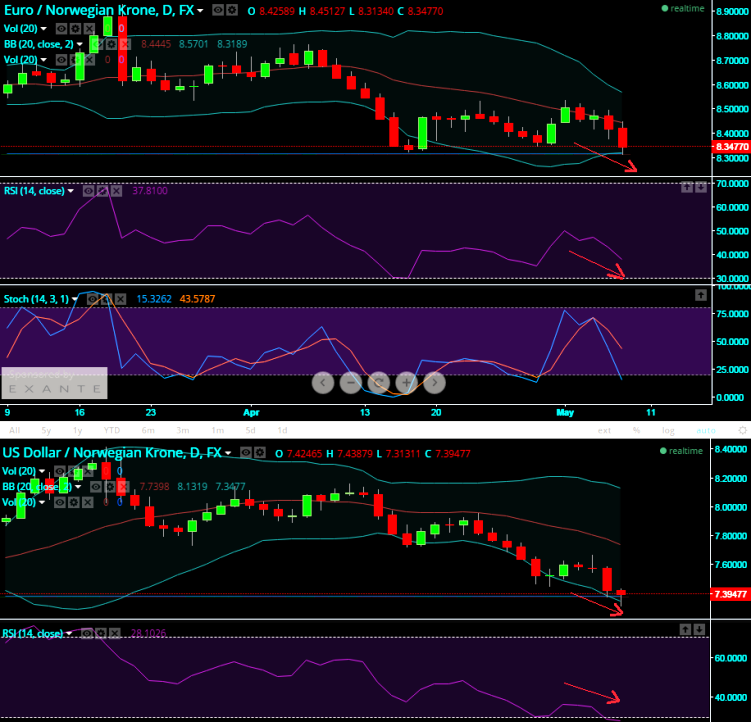
Task: Click the zoom-in plus button
Action: pyautogui.click(x=406, y=382)
